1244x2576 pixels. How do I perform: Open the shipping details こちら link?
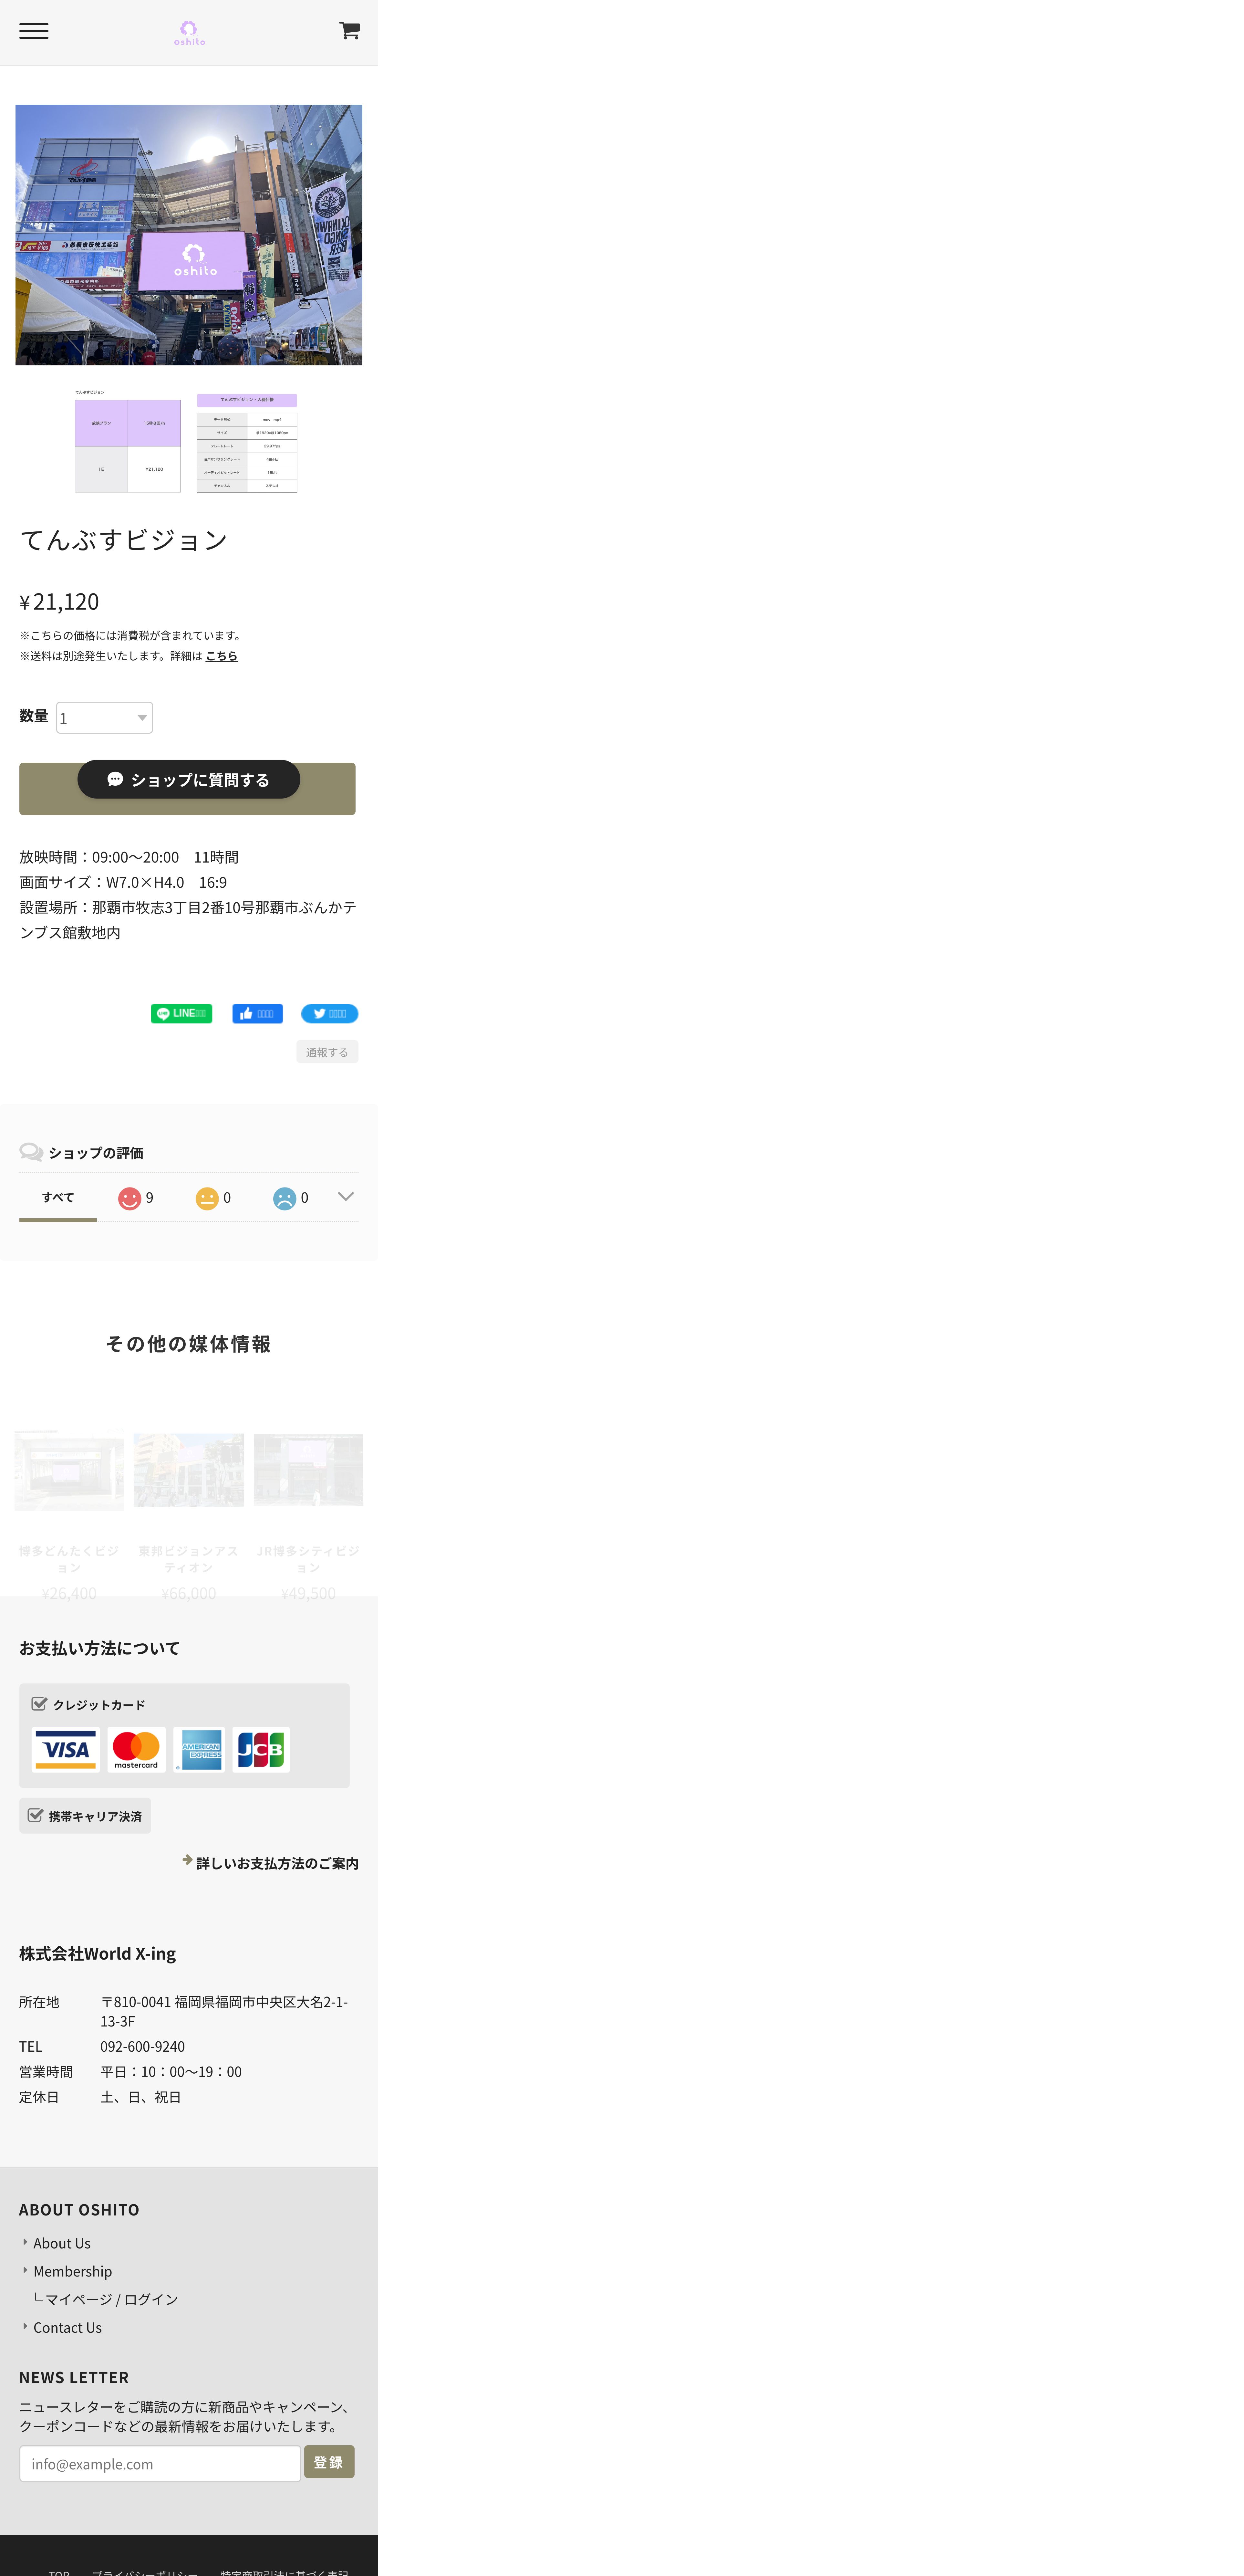click(x=221, y=656)
